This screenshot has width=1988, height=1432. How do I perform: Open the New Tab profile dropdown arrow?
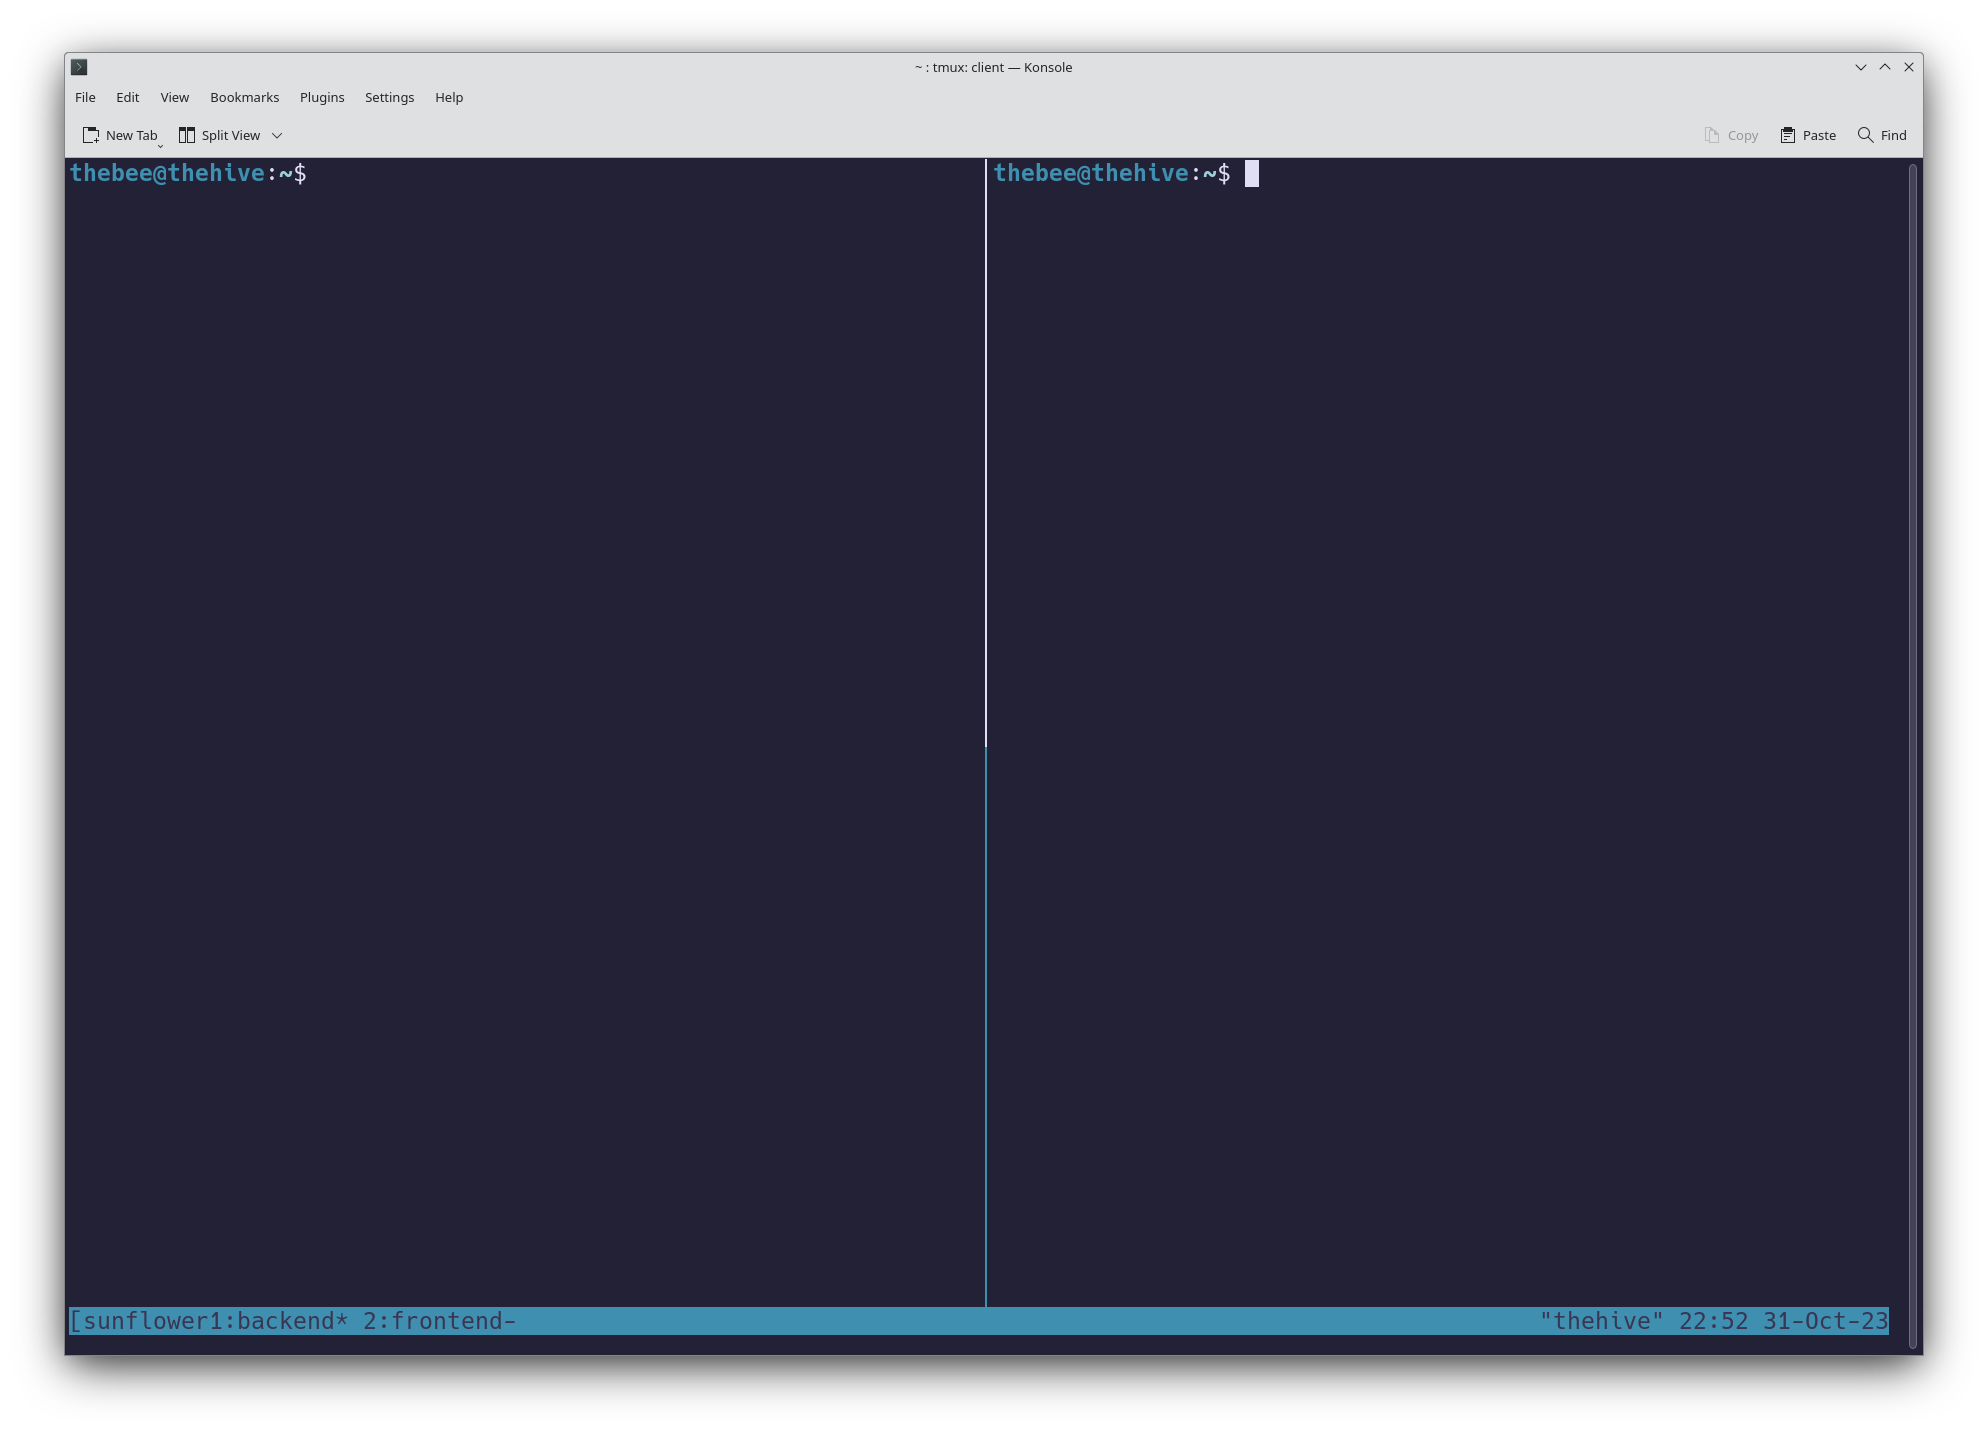(160, 146)
